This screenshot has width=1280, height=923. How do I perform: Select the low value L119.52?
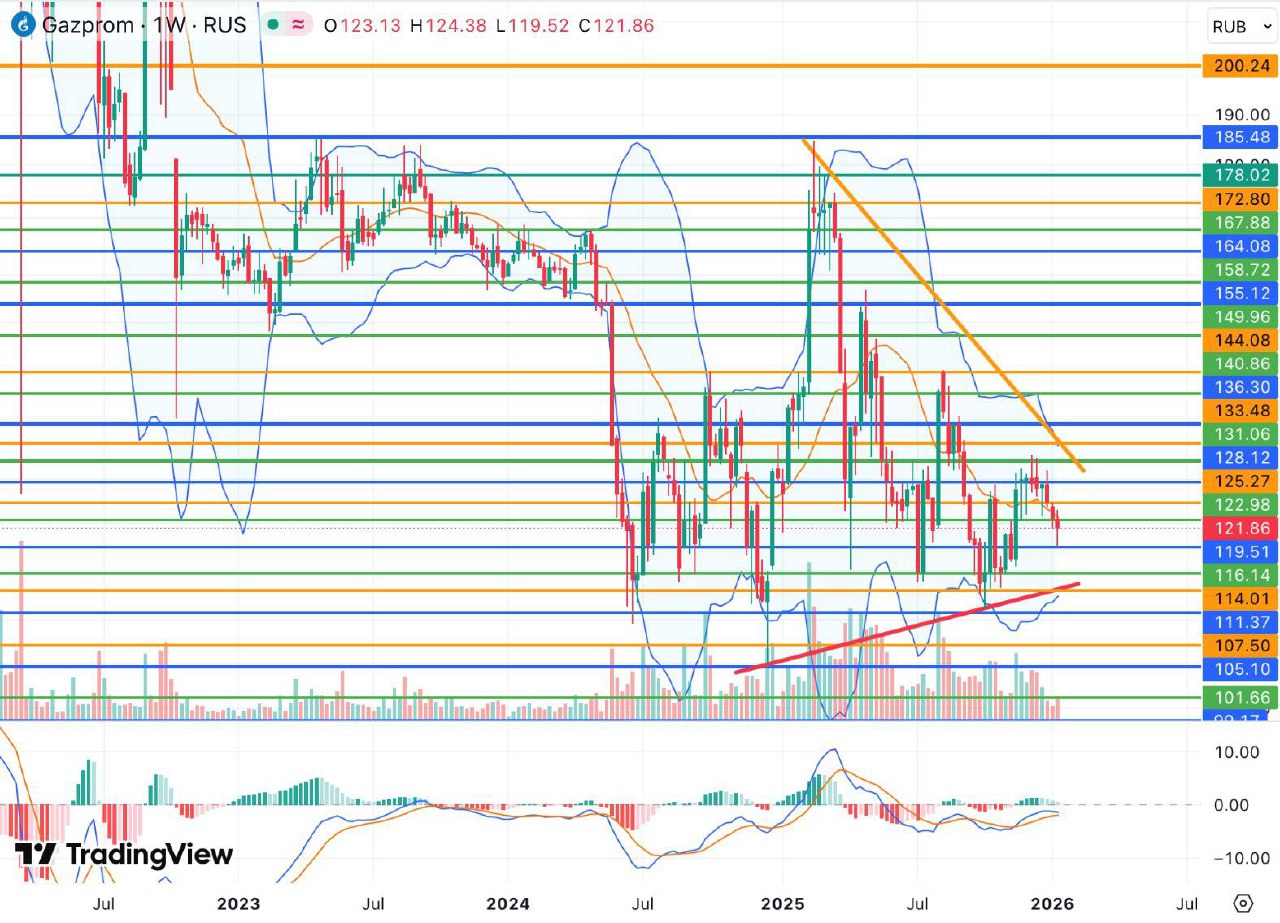tap(531, 26)
